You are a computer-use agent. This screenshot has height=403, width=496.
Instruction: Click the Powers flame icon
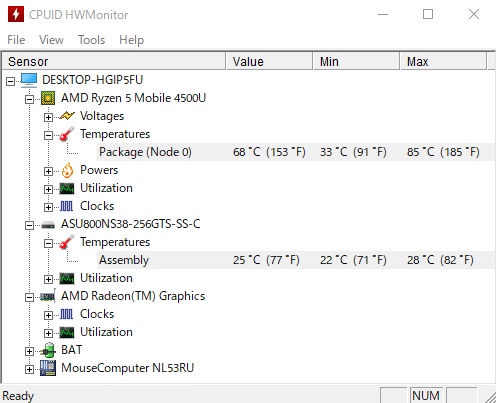coord(67,170)
